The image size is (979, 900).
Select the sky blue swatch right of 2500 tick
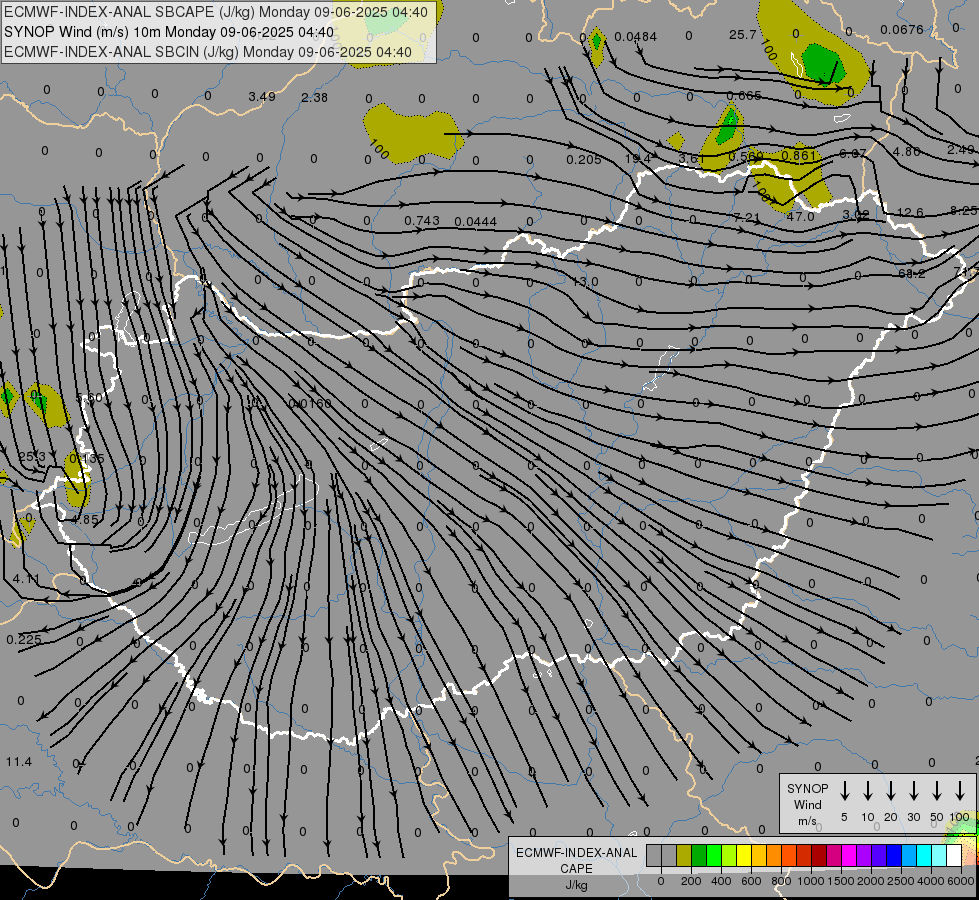tap(908, 855)
